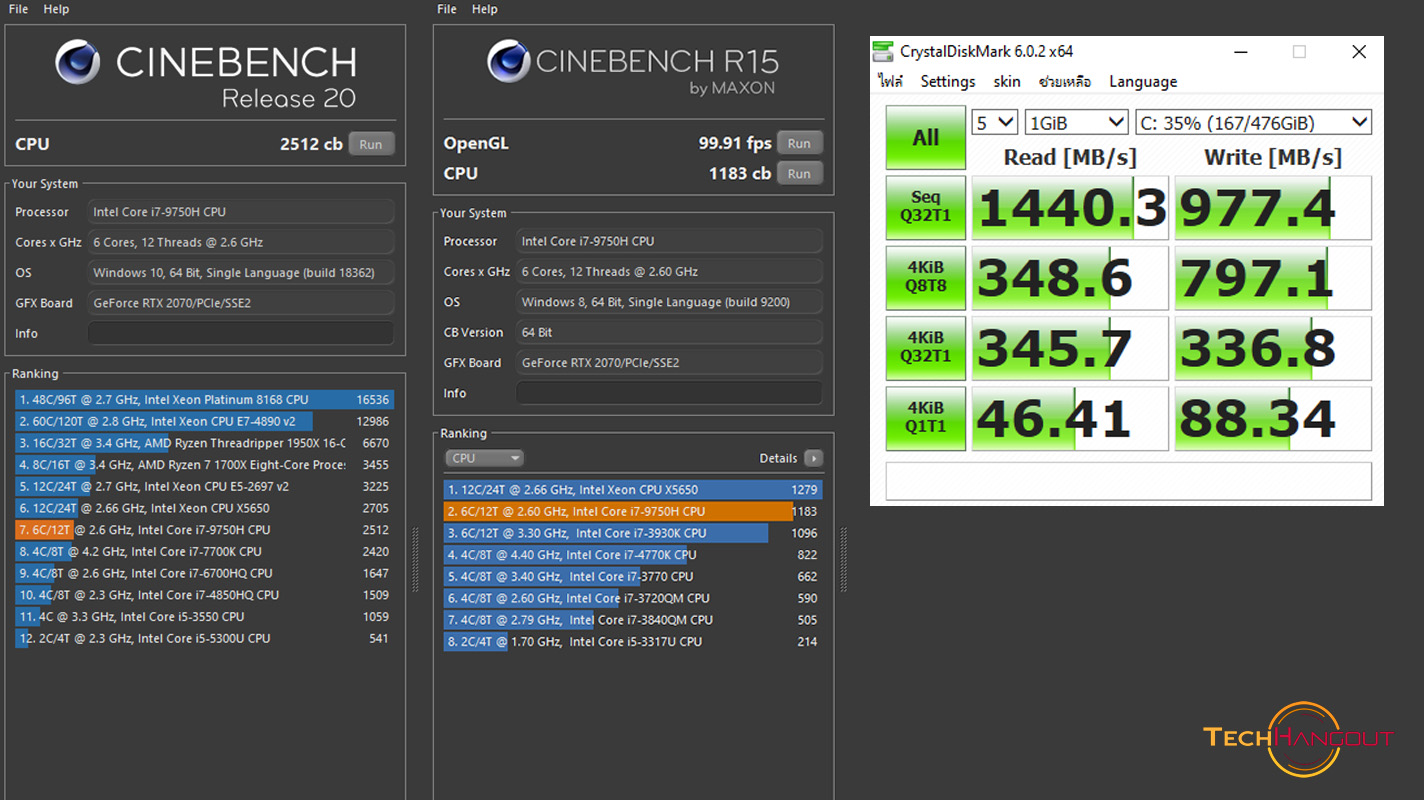Screen dimensions: 1424x800
Task: Open File menu in Cinebench R15
Action: pyautogui.click(x=447, y=9)
